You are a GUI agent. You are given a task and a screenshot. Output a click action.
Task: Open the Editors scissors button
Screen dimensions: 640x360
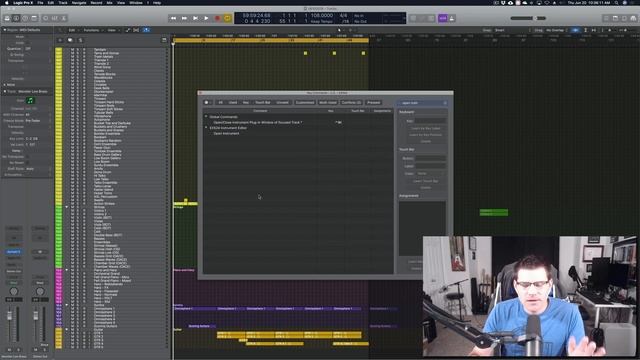(x=64, y=18)
